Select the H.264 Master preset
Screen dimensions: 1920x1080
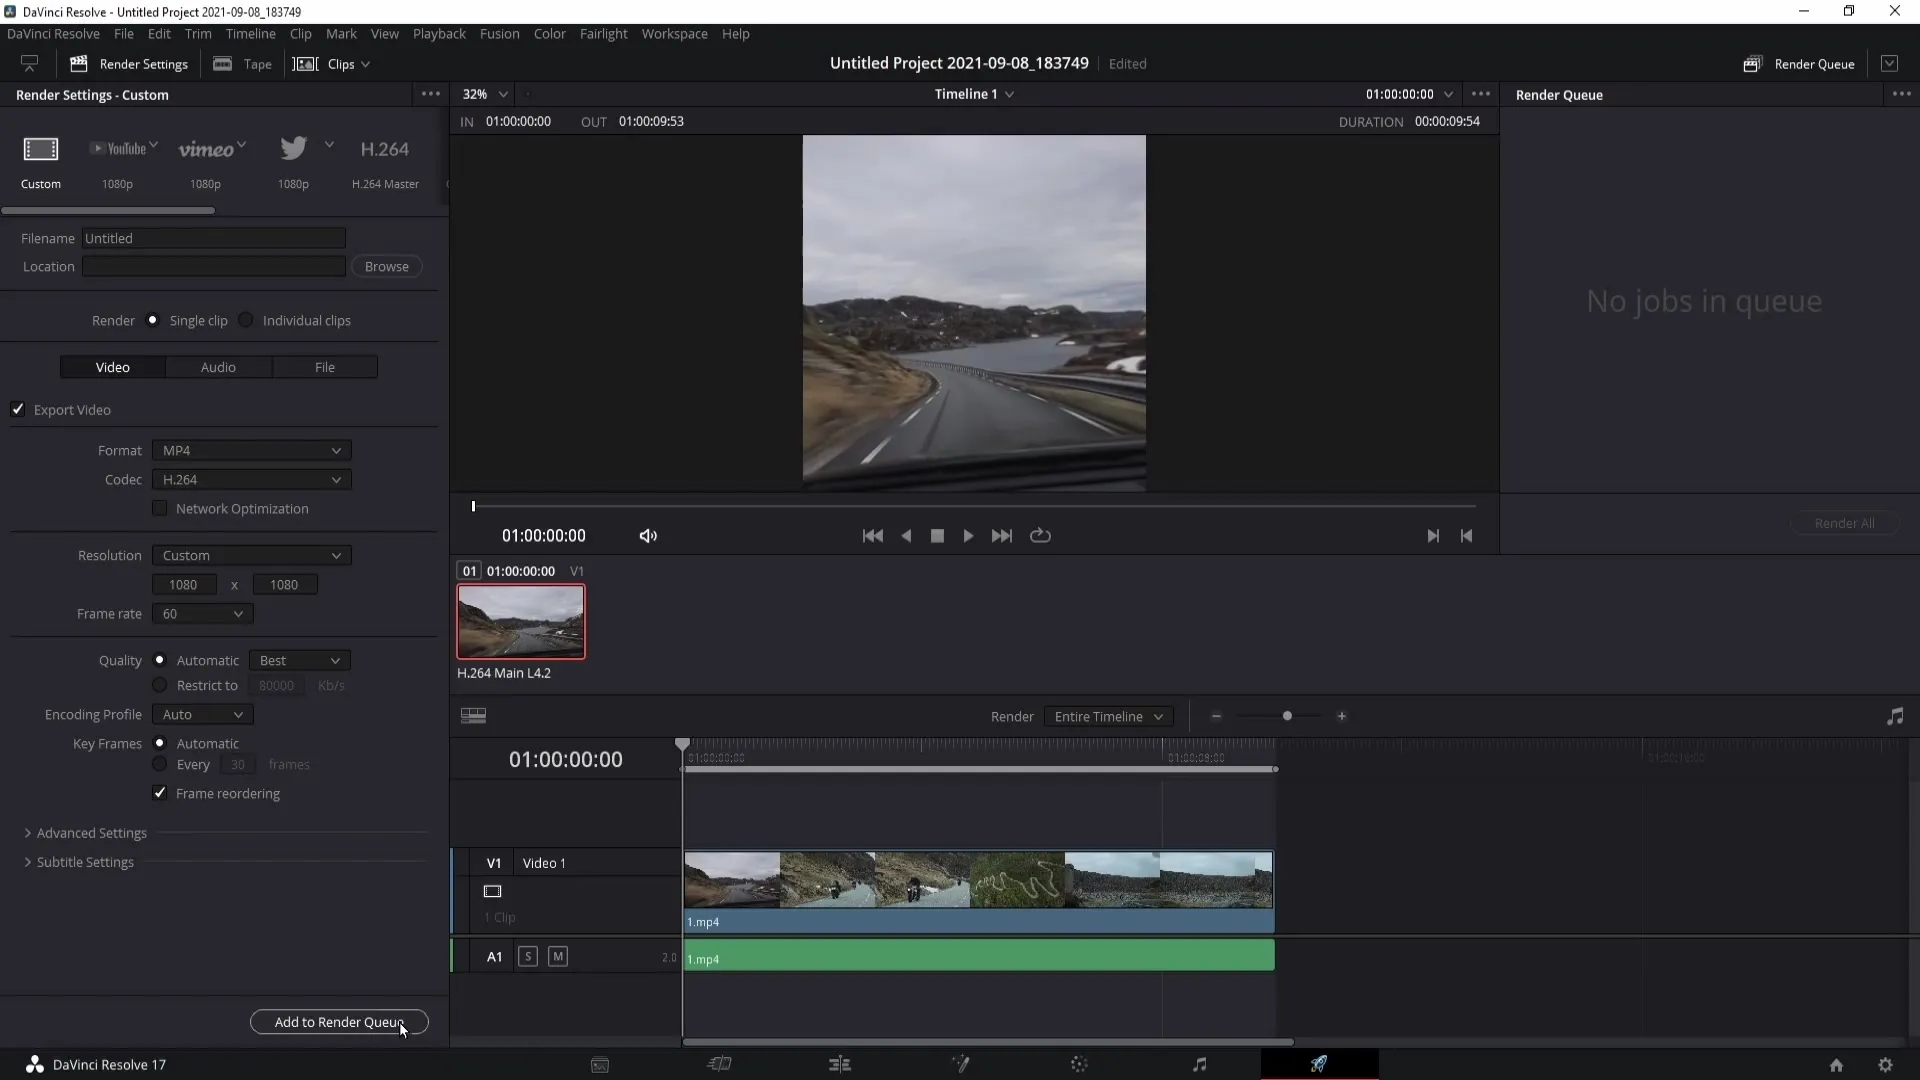(x=385, y=149)
